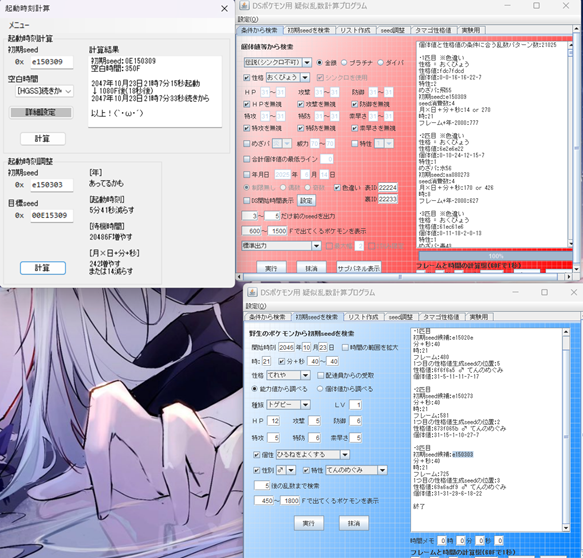Open 設定(O) menu in the red window
This screenshot has height=558, width=583.
(x=248, y=19)
